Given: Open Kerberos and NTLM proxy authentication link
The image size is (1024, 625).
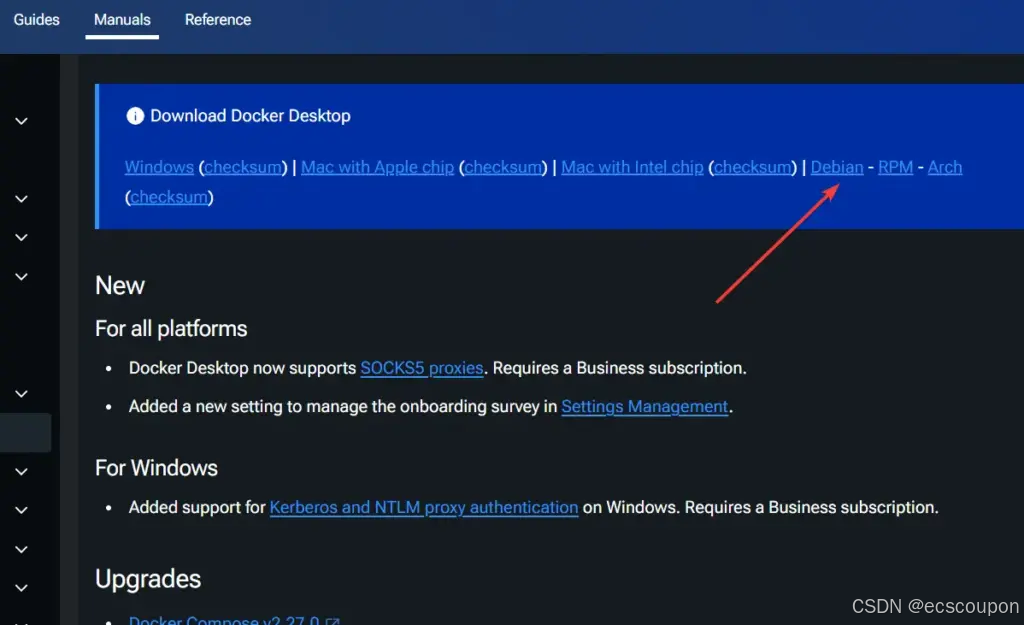Looking at the screenshot, I should (x=424, y=507).
